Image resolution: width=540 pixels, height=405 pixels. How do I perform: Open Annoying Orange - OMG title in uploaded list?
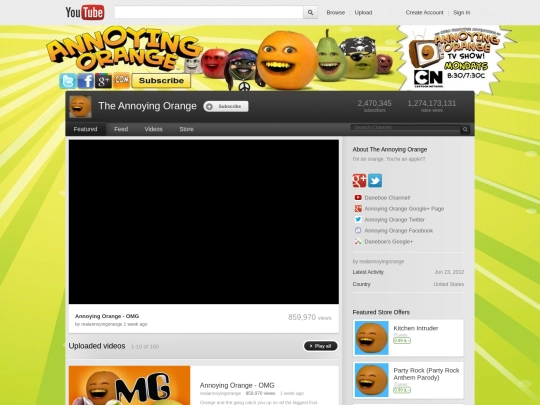pyautogui.click(x=237, y=385)
